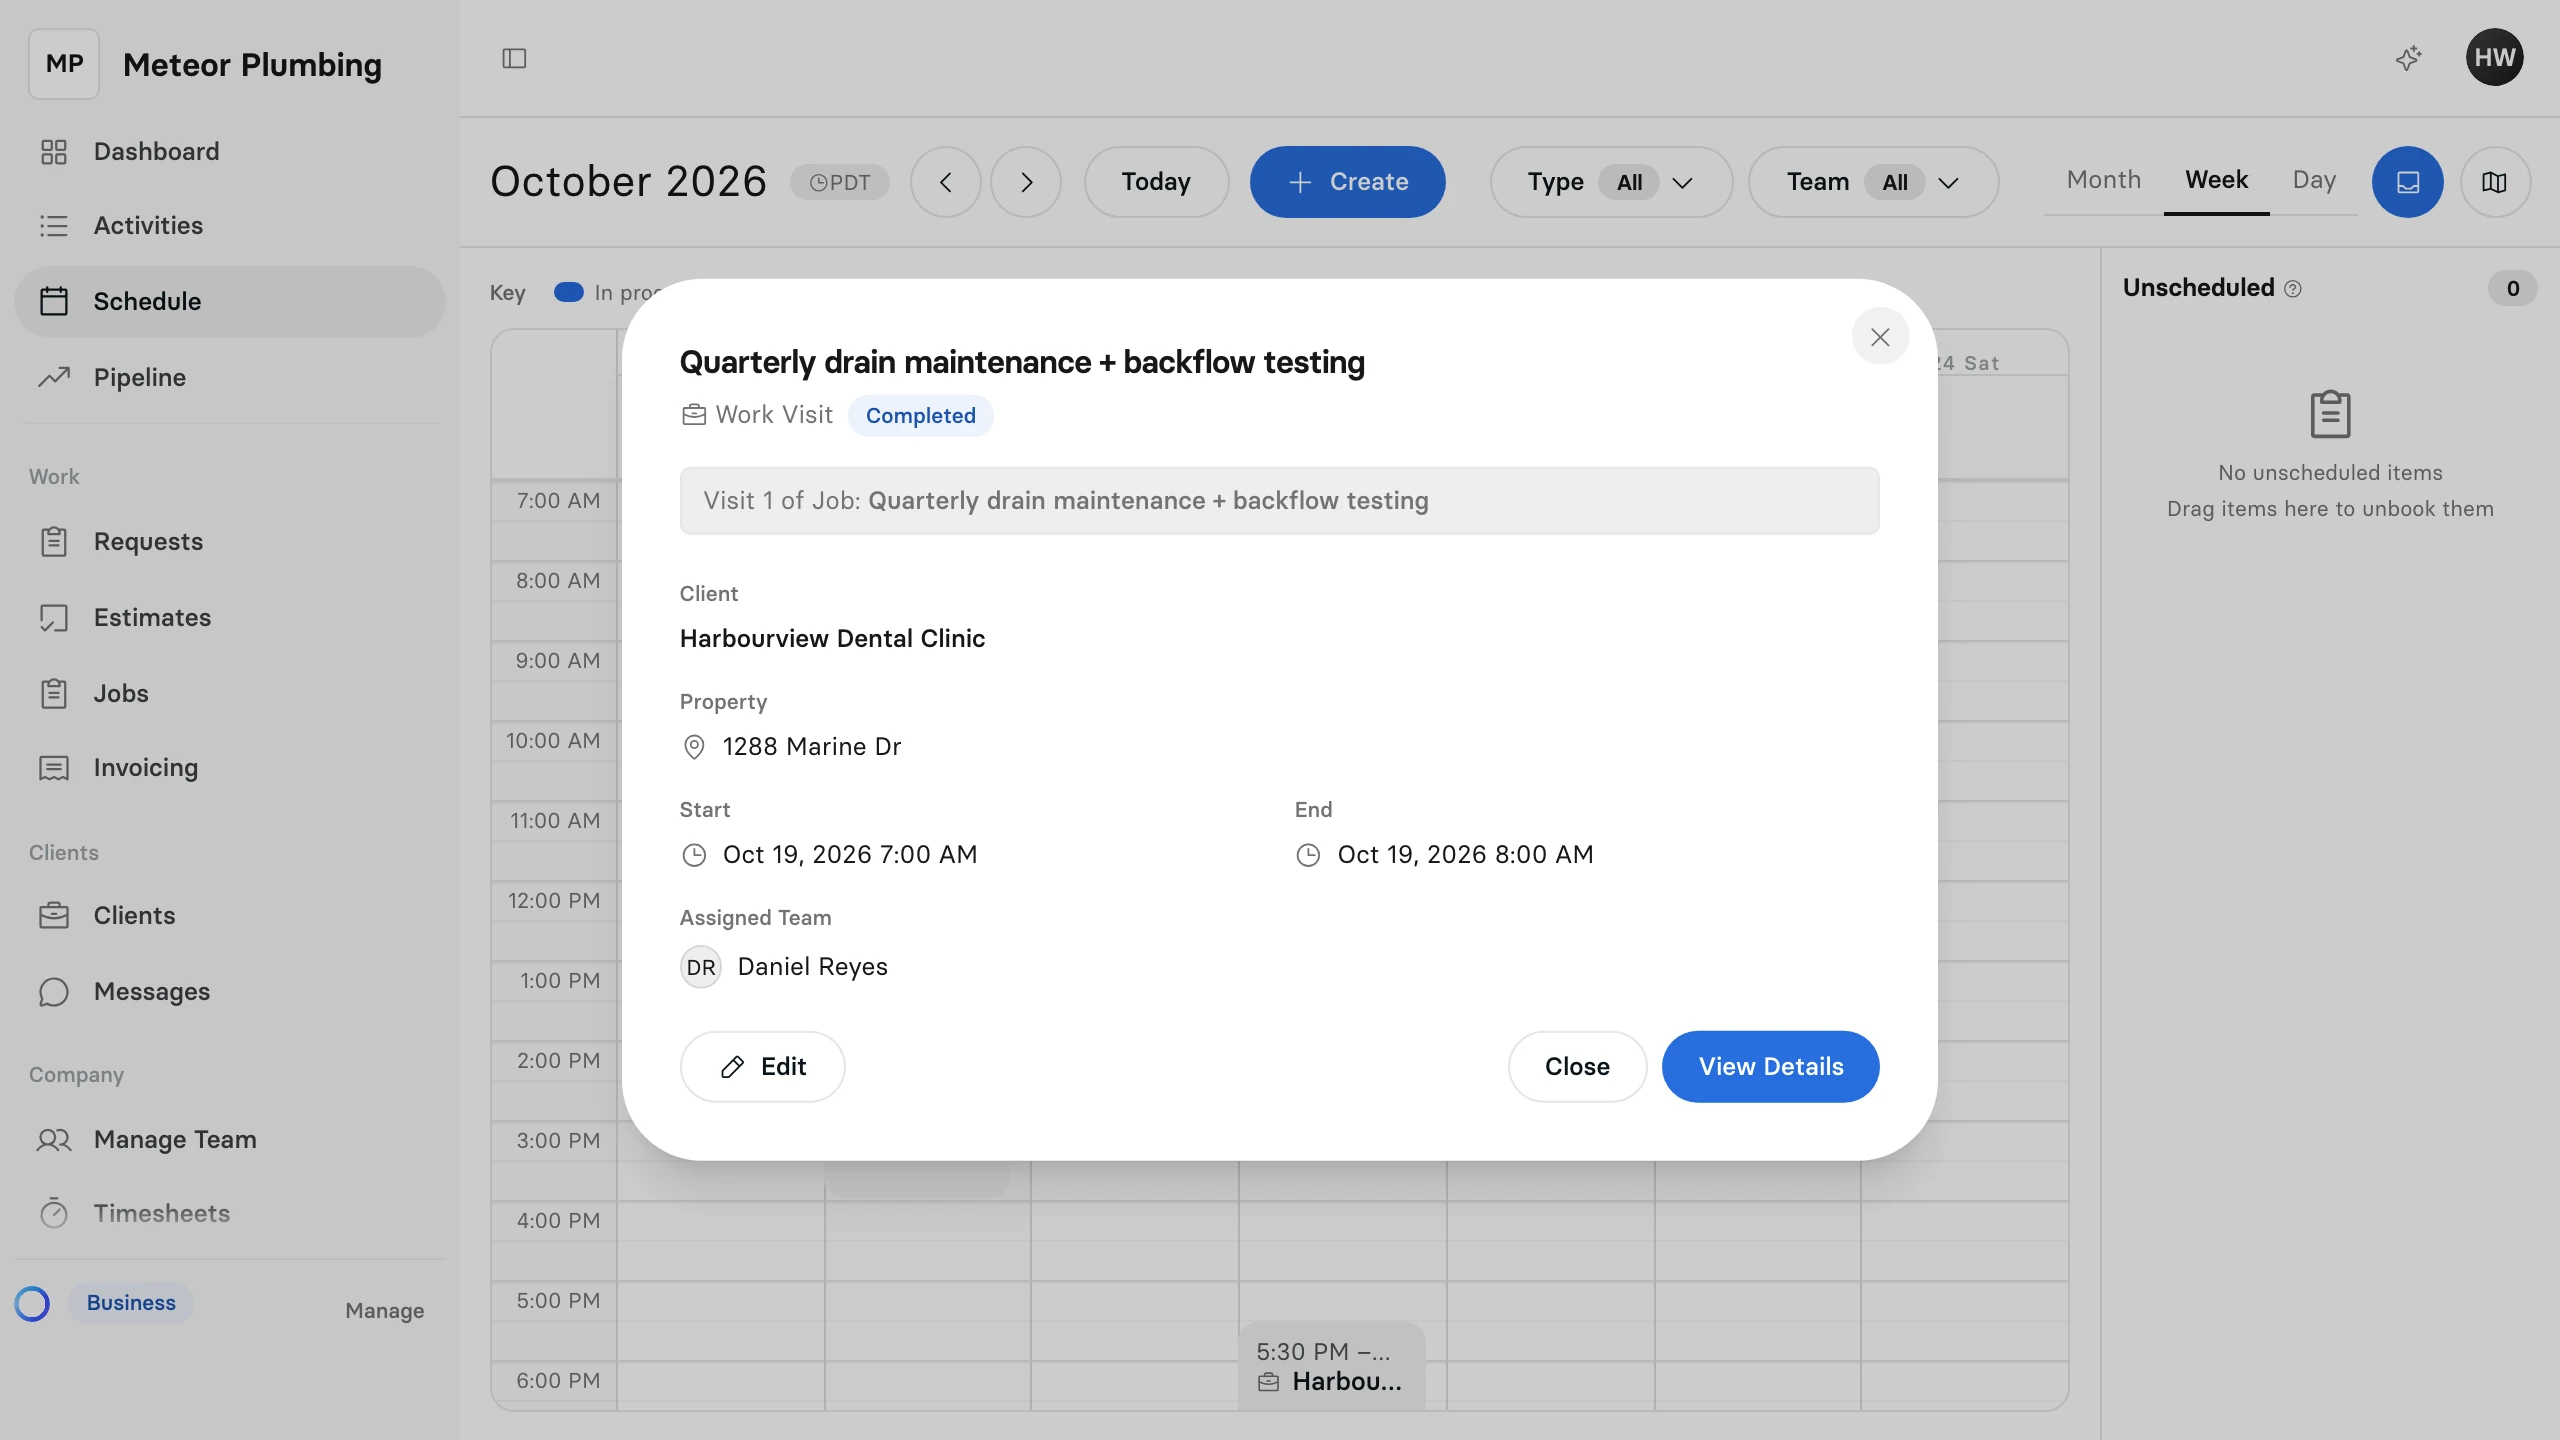Open the 5:30 PM Harbou... calendar event

tap(1331, 1366)
